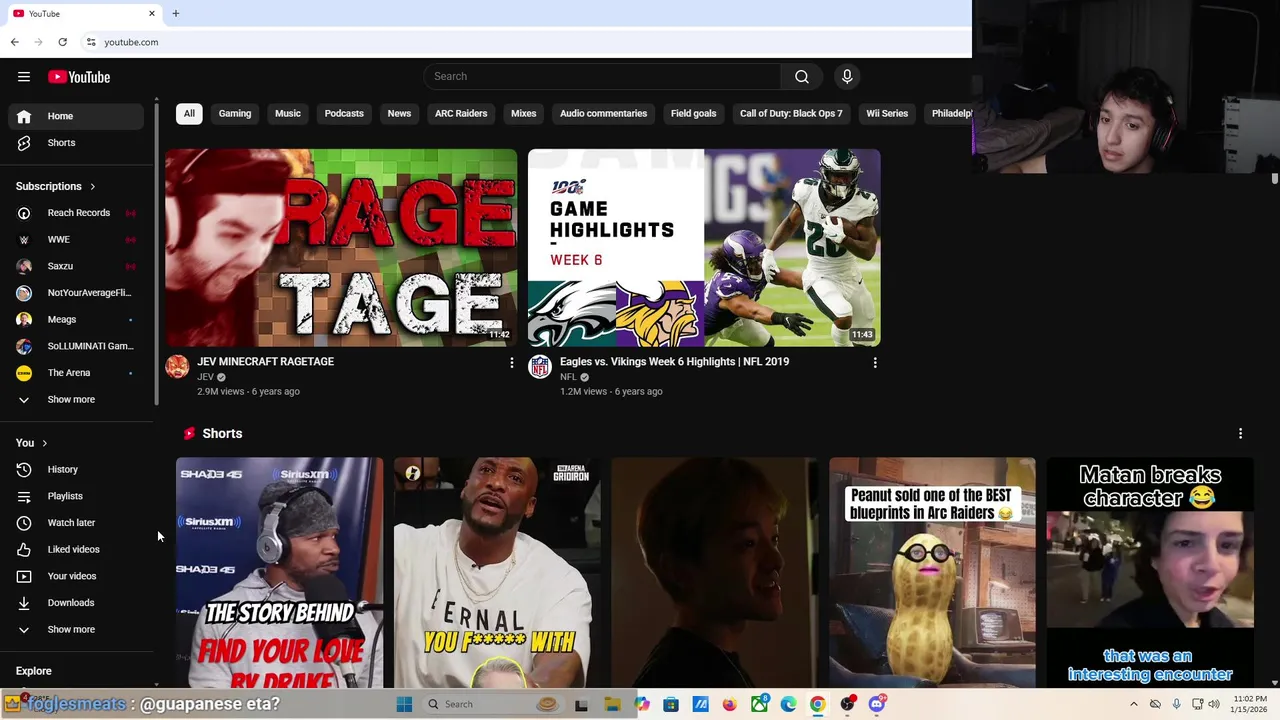
Task: Select the Podcasts filter chip
Action: coord(344,114)
